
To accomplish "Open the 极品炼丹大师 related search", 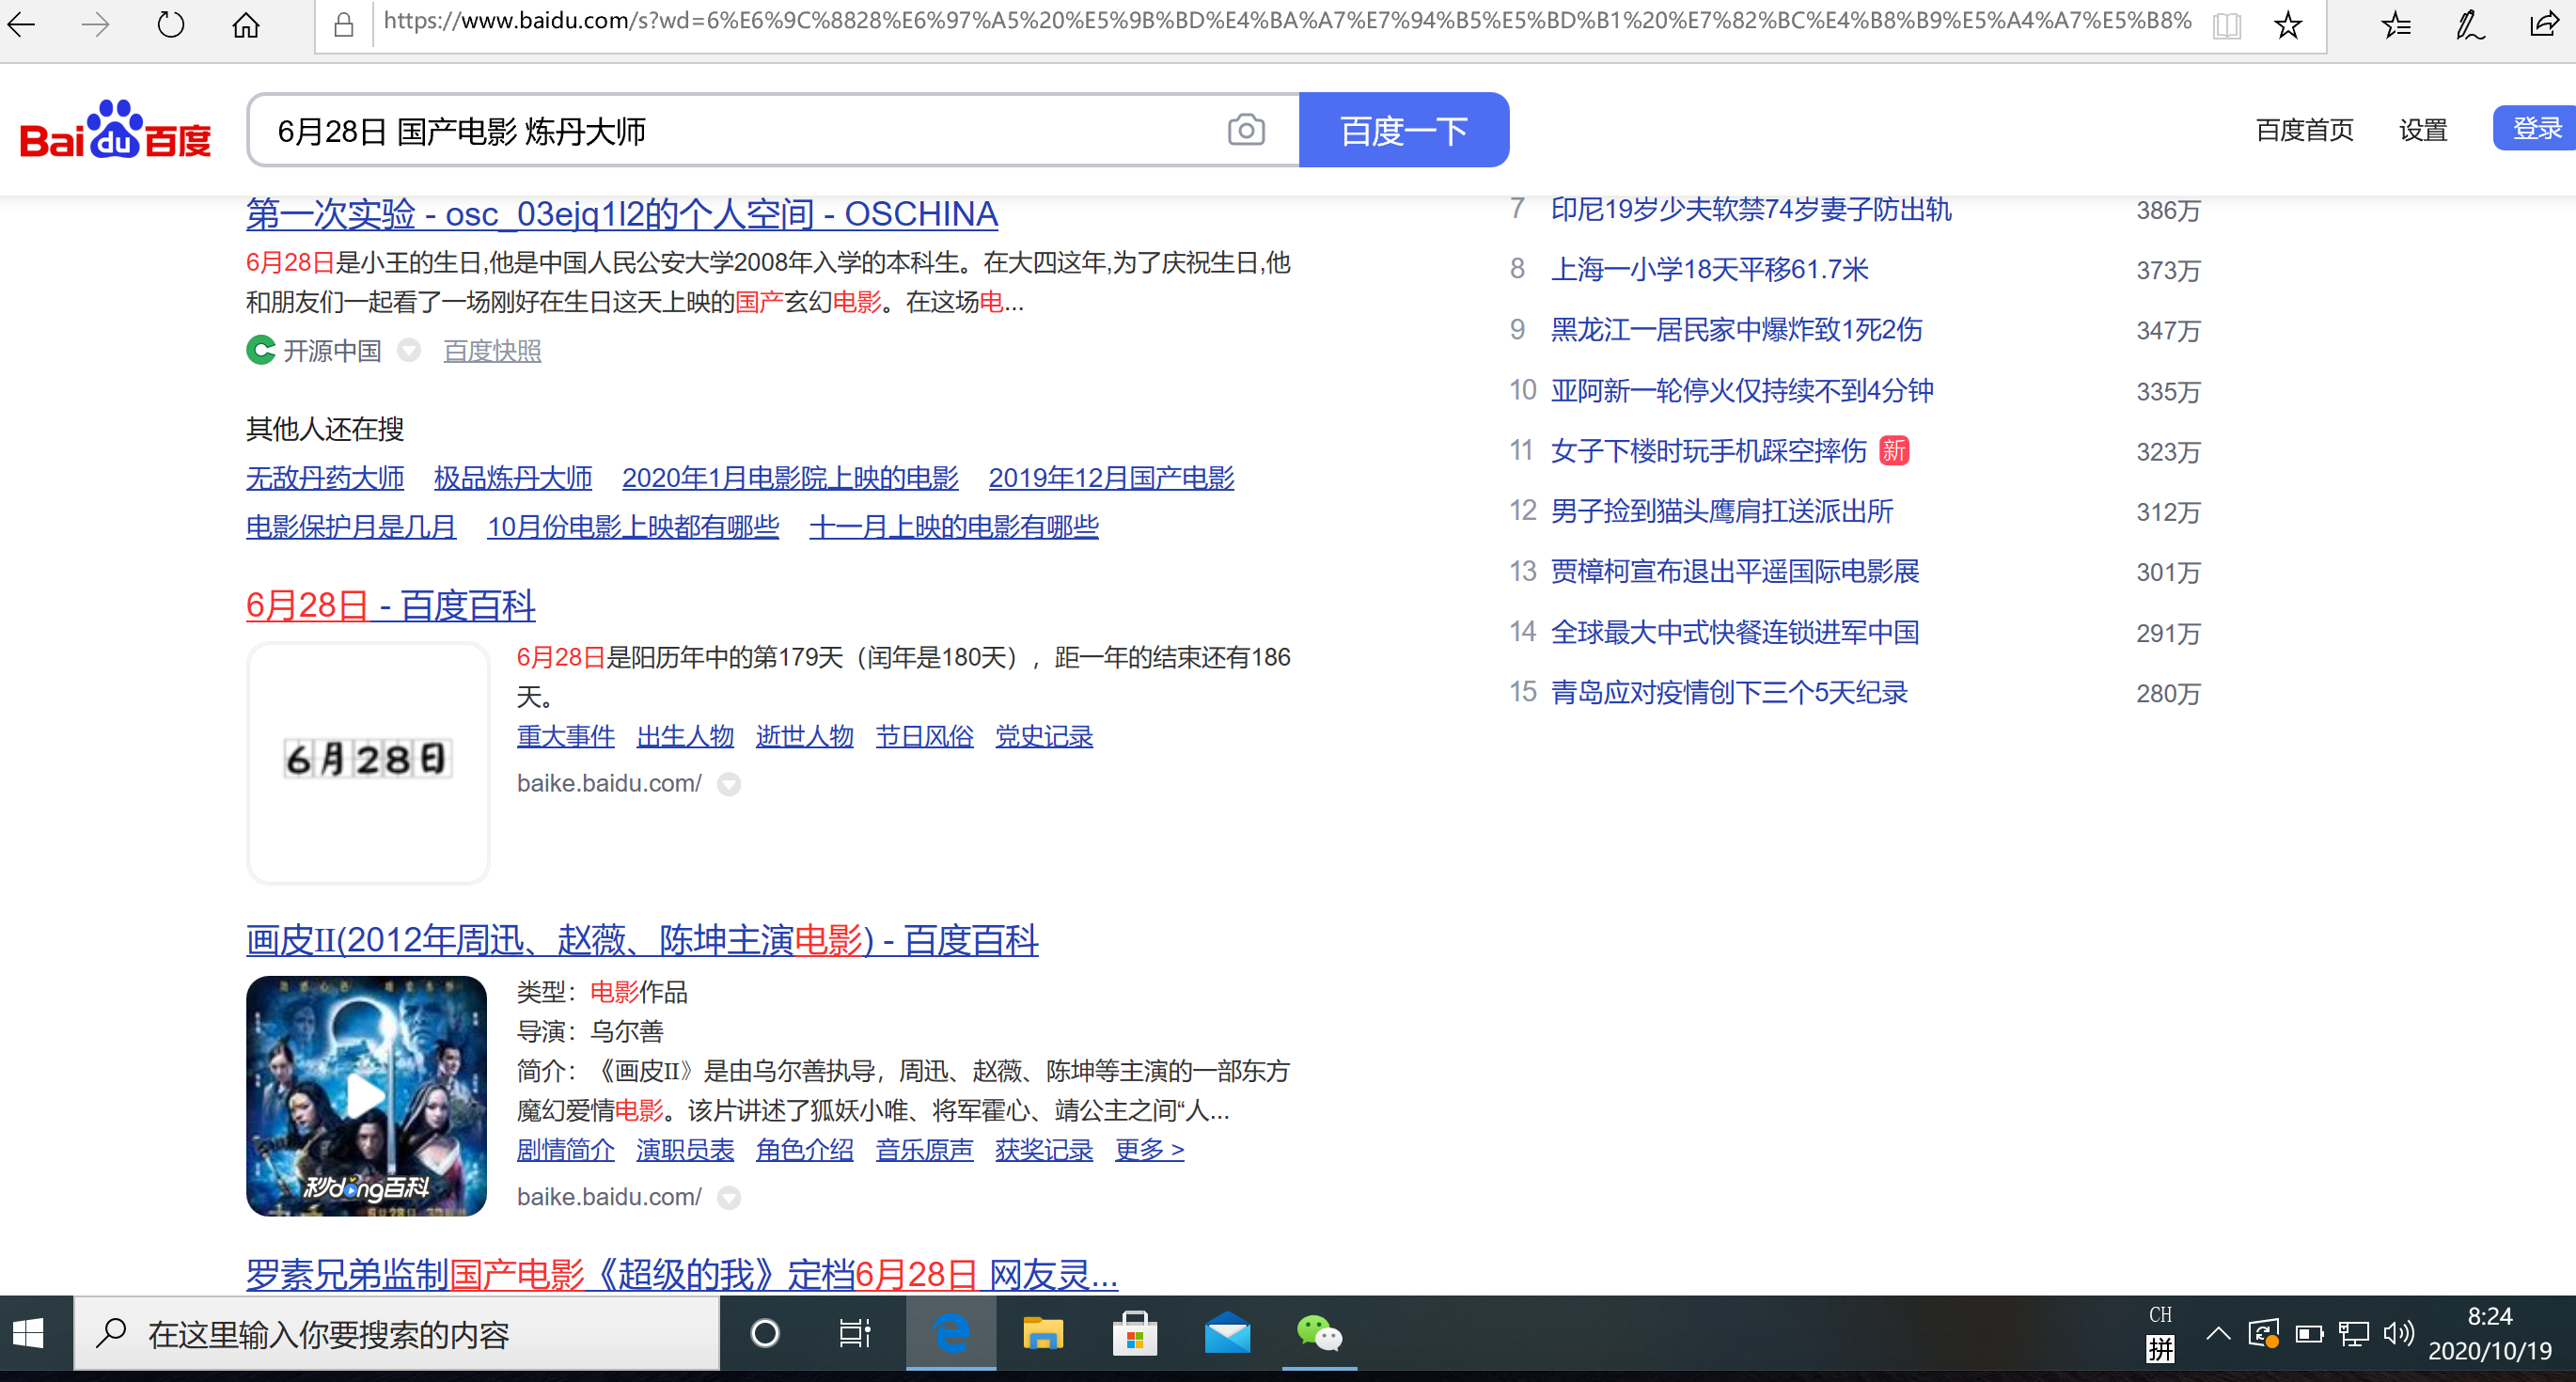I will pos(513,478).
